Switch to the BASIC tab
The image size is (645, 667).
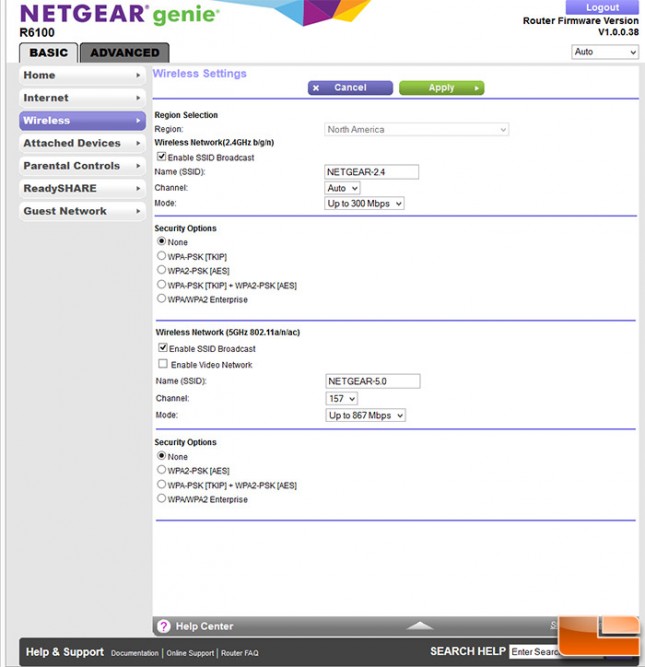[x=49, y=53]
